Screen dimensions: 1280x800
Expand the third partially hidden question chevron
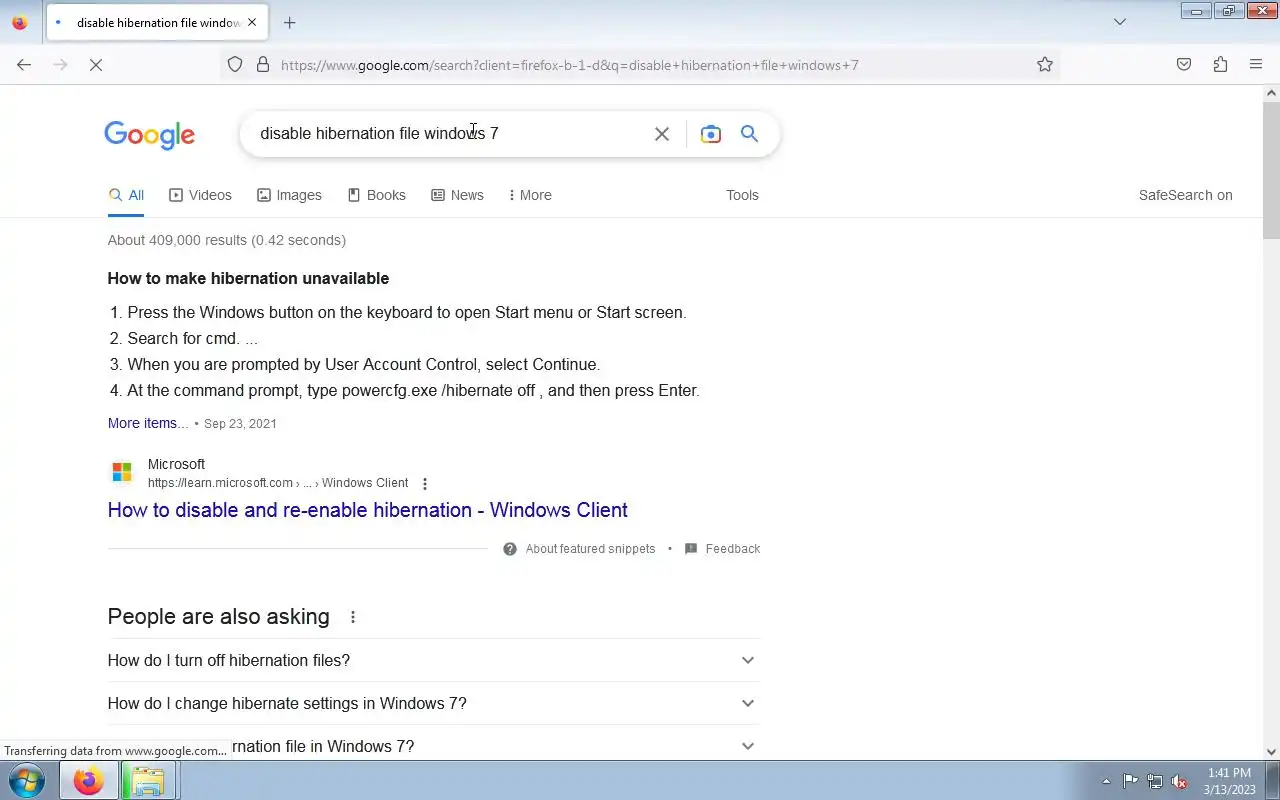pyautogui.click(x=747, y=746)
